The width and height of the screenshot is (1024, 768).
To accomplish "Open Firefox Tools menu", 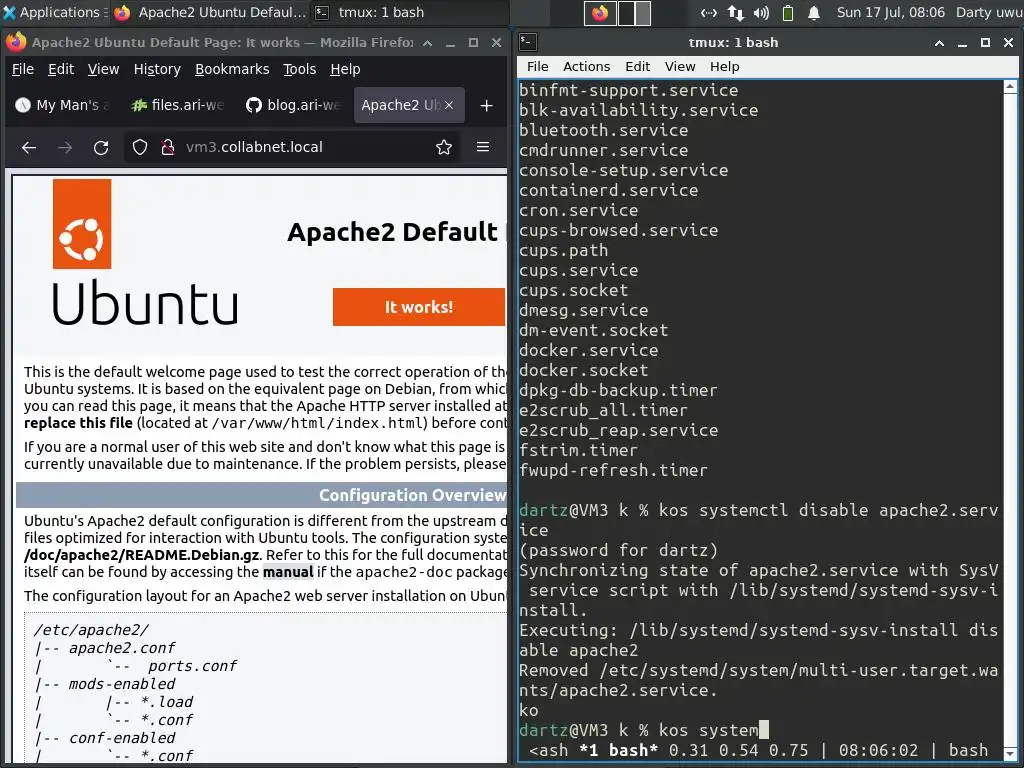I will coord(299,69).
